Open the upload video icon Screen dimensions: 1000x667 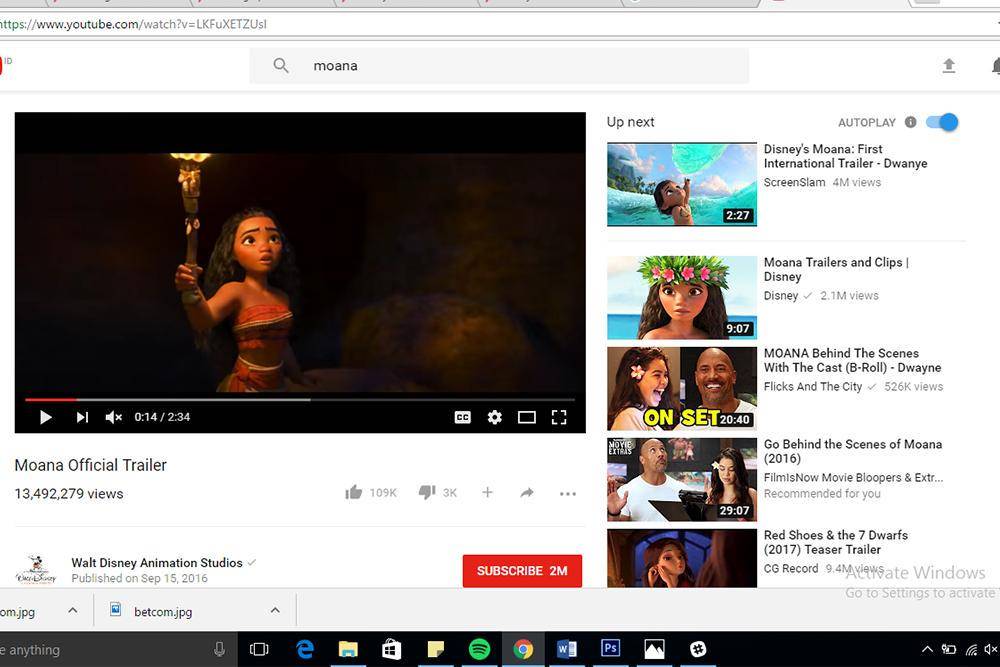[949, 65]
